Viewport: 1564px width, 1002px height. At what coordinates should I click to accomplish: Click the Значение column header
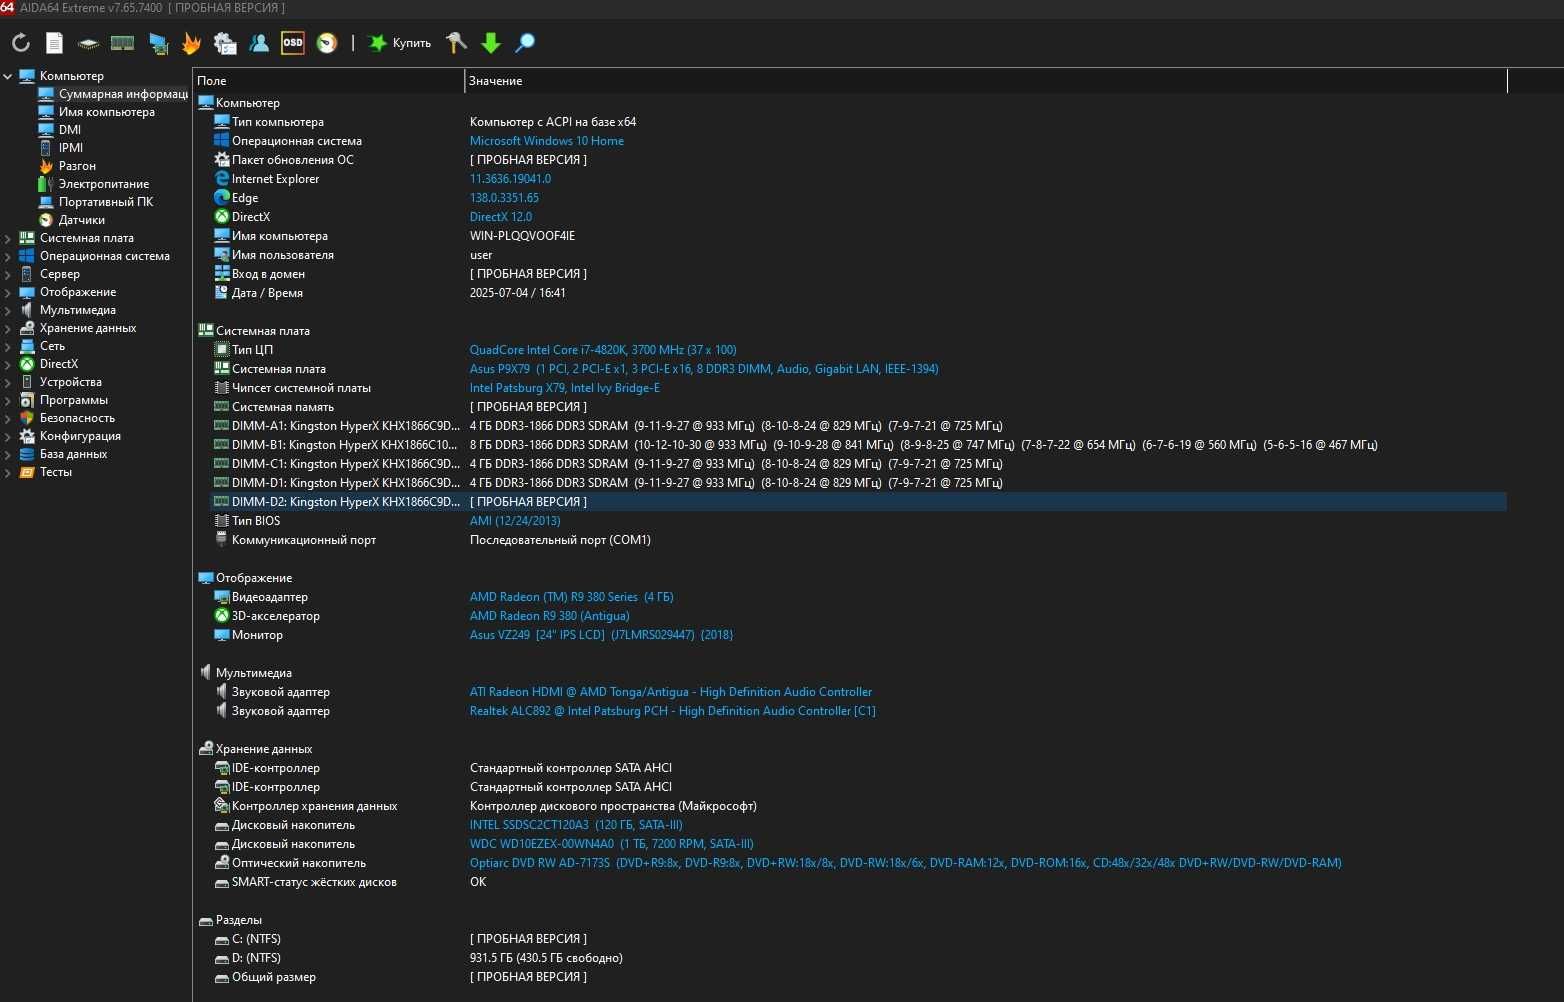click(x=985, y=81)
